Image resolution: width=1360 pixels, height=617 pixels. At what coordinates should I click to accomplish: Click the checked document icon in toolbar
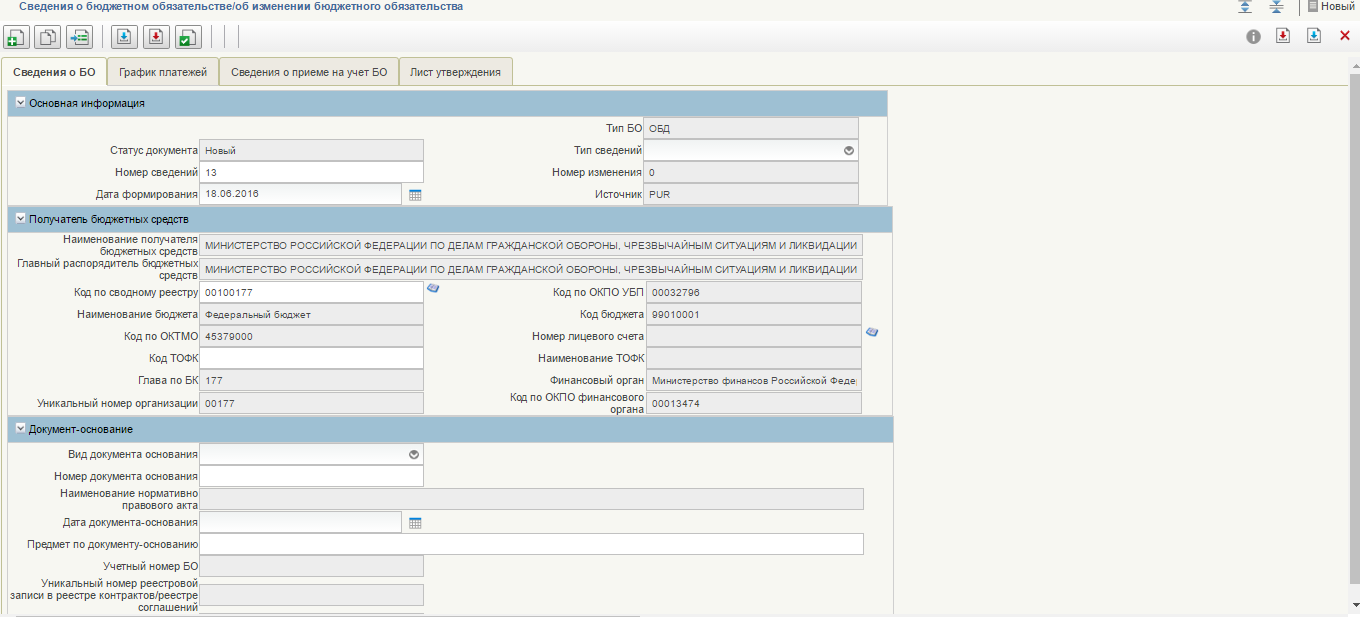click(187, 38)
